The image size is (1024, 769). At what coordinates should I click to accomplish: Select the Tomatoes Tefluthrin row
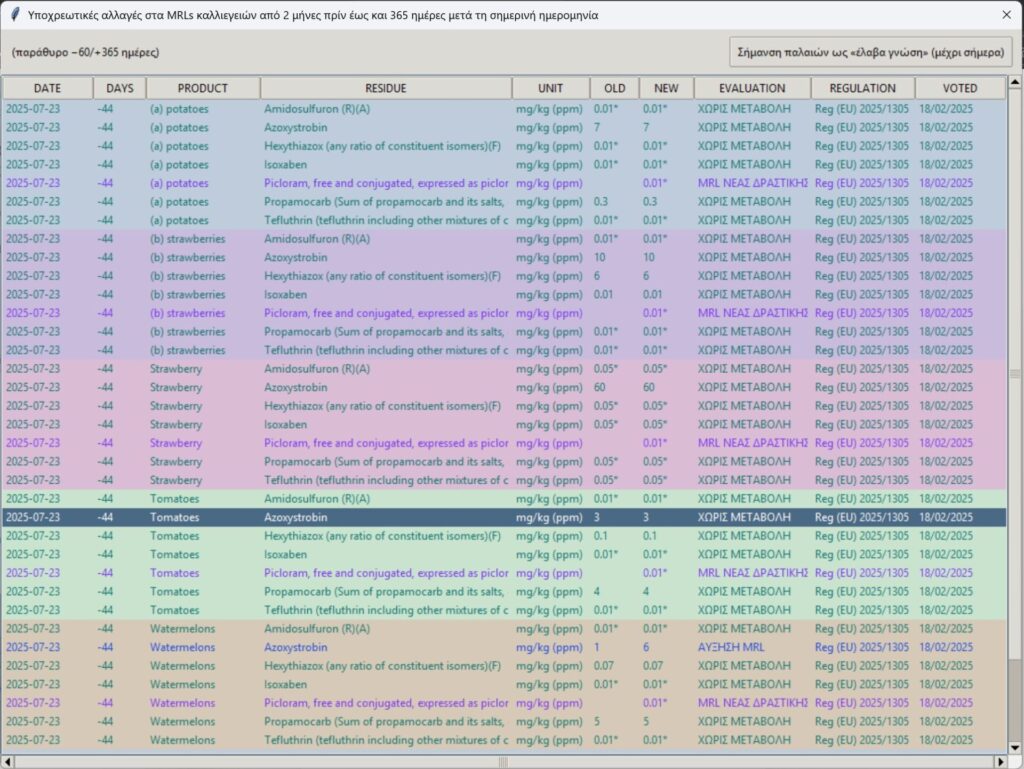(x=504, y=610)
